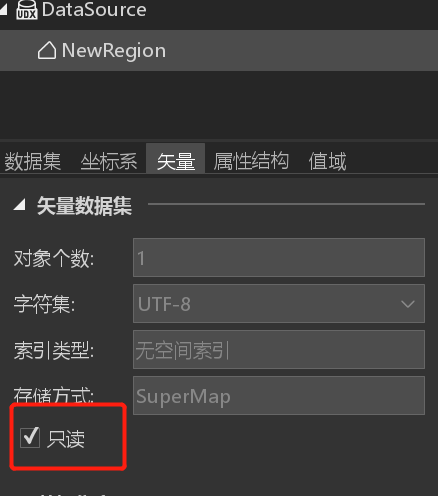
Task: Switch to the 数据集 tab
Action: 33,161
